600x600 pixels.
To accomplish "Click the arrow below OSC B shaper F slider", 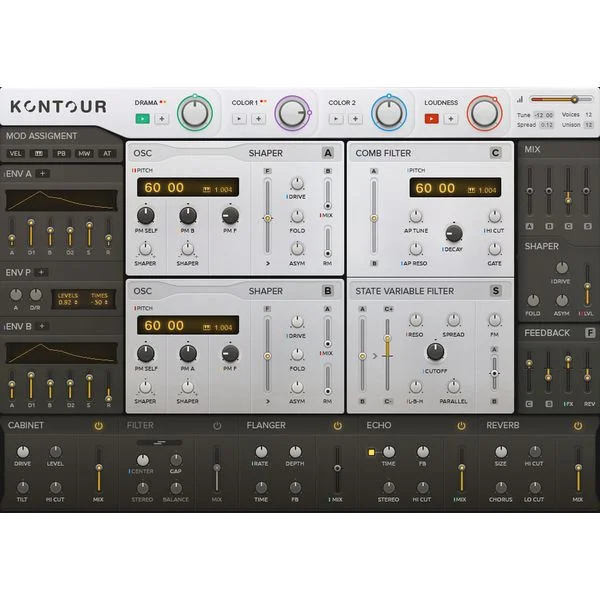I will click(267, 401).
